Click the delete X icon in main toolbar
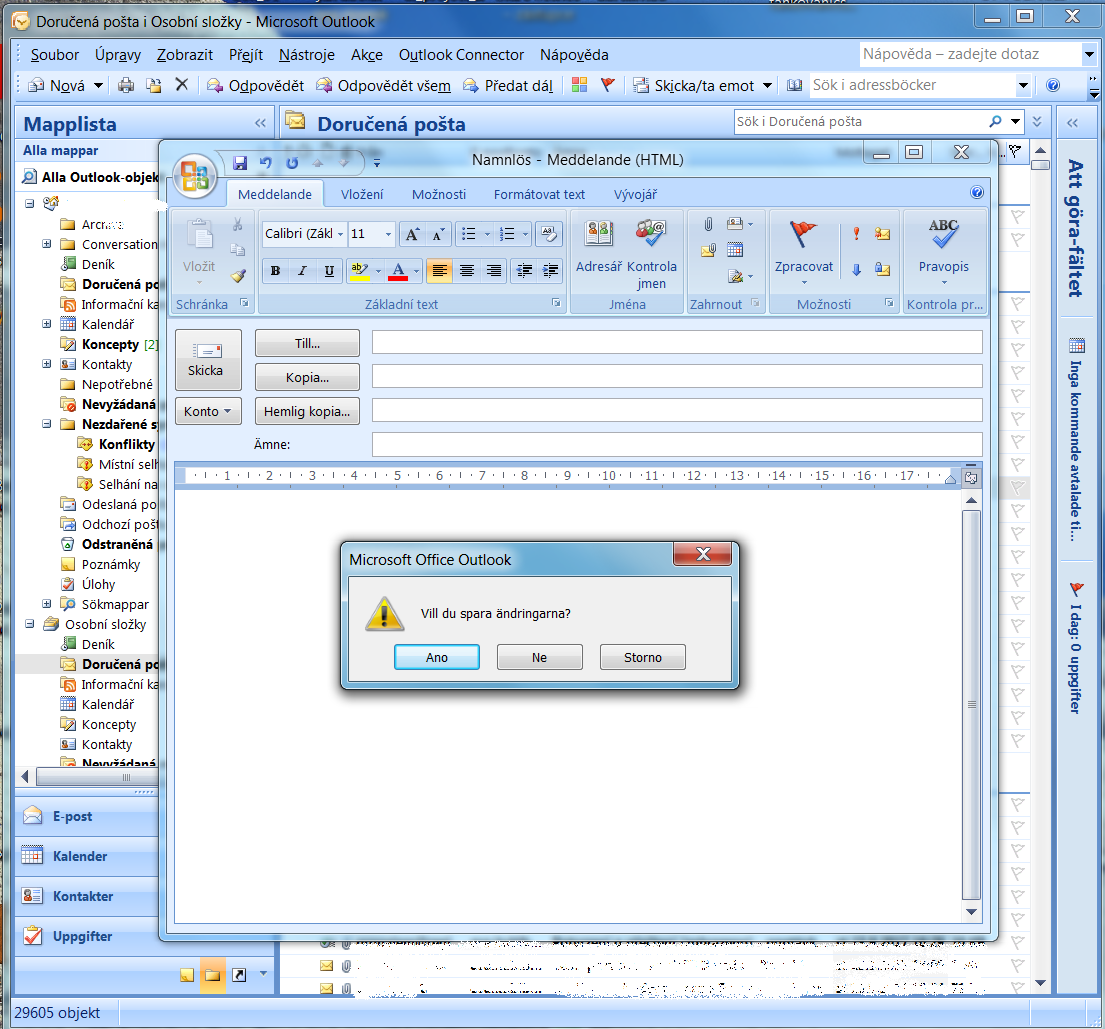Screen dimensions: 1105x1029 [x=182, y=85]
